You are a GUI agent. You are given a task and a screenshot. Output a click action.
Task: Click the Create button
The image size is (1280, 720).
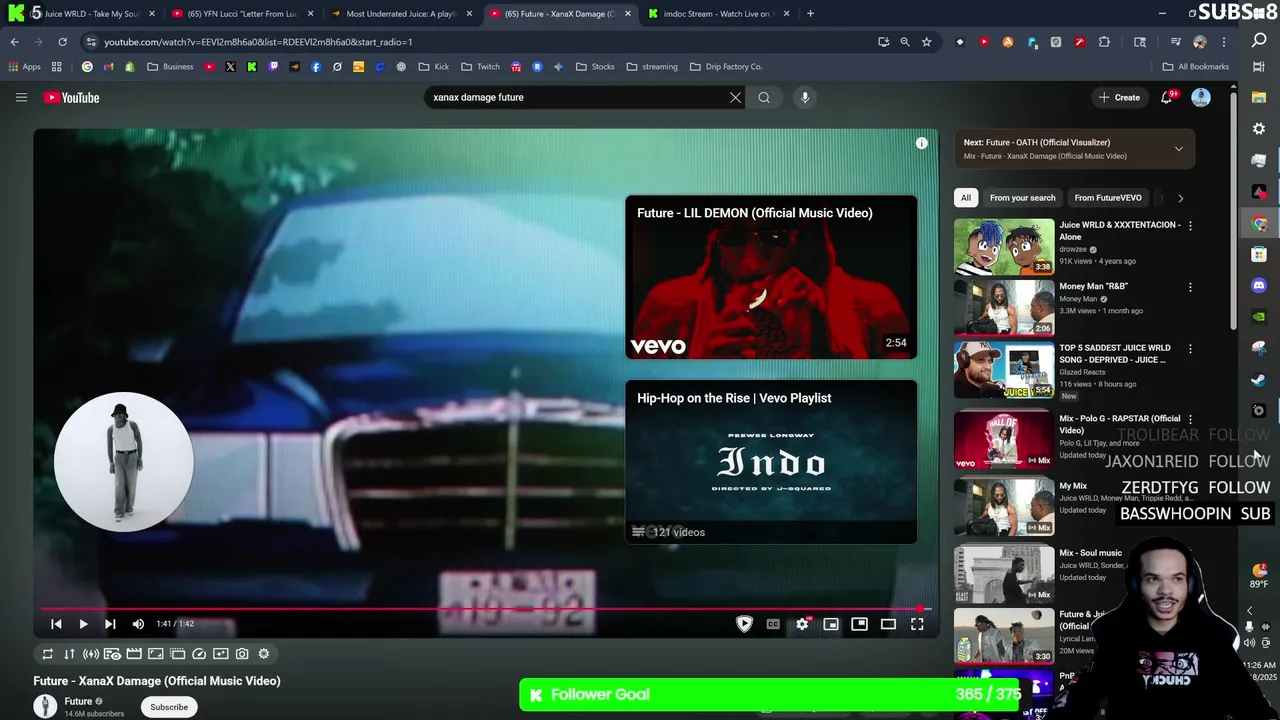(1119, 97)
